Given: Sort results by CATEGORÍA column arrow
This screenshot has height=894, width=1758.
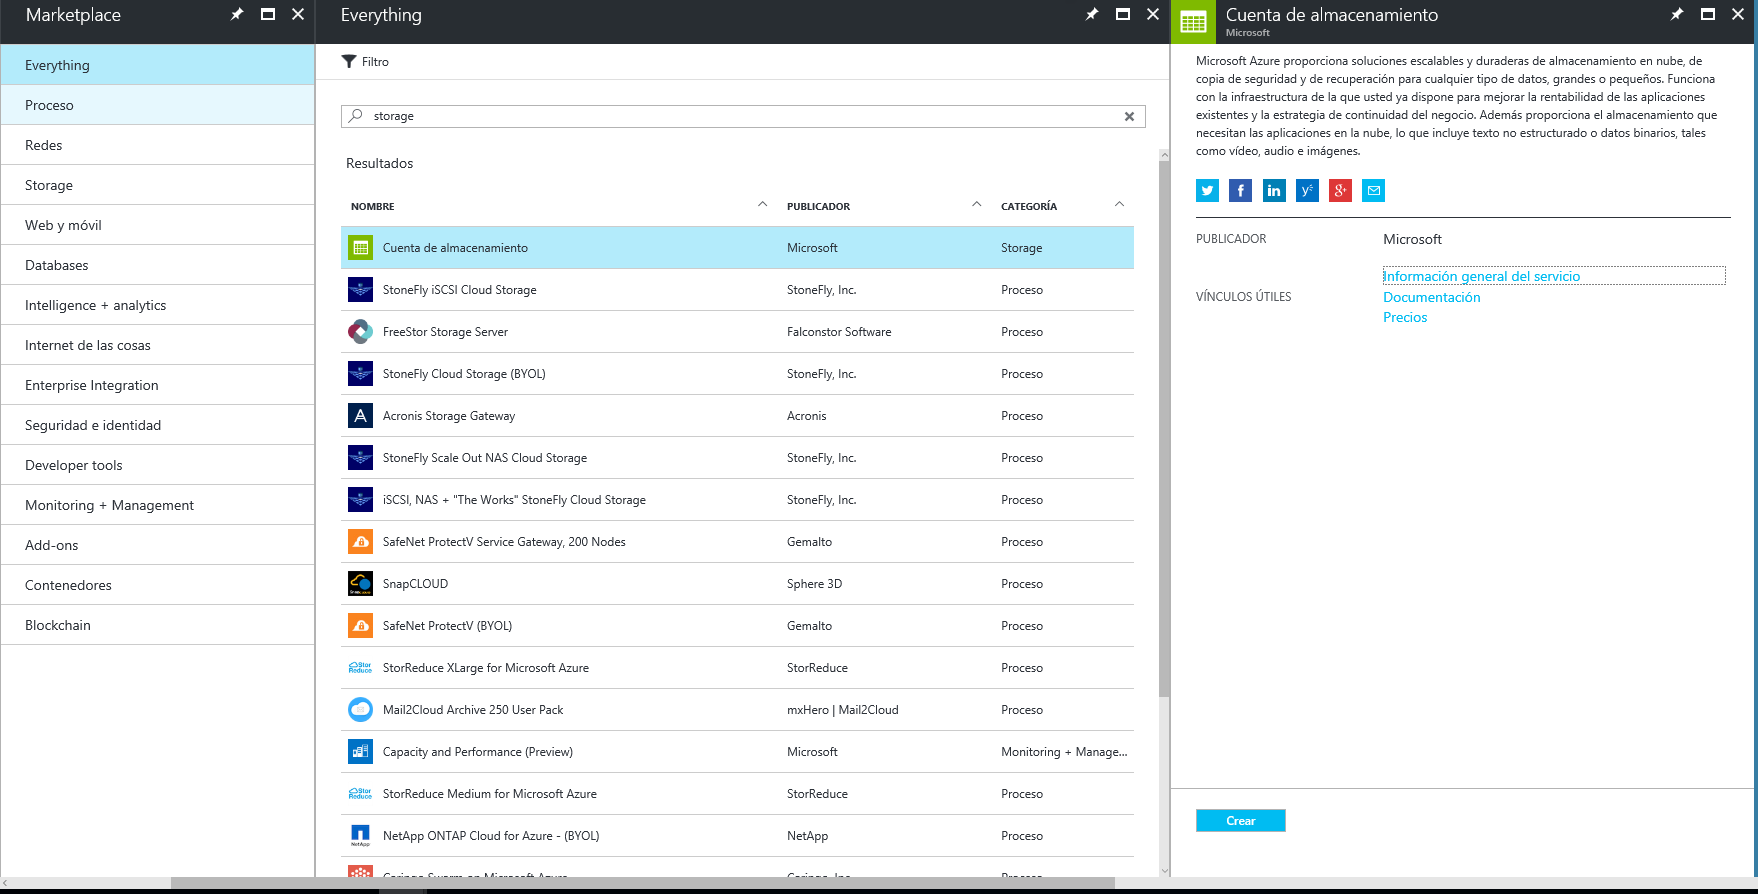Looking at the screenshot, I should click(1120, 205).
